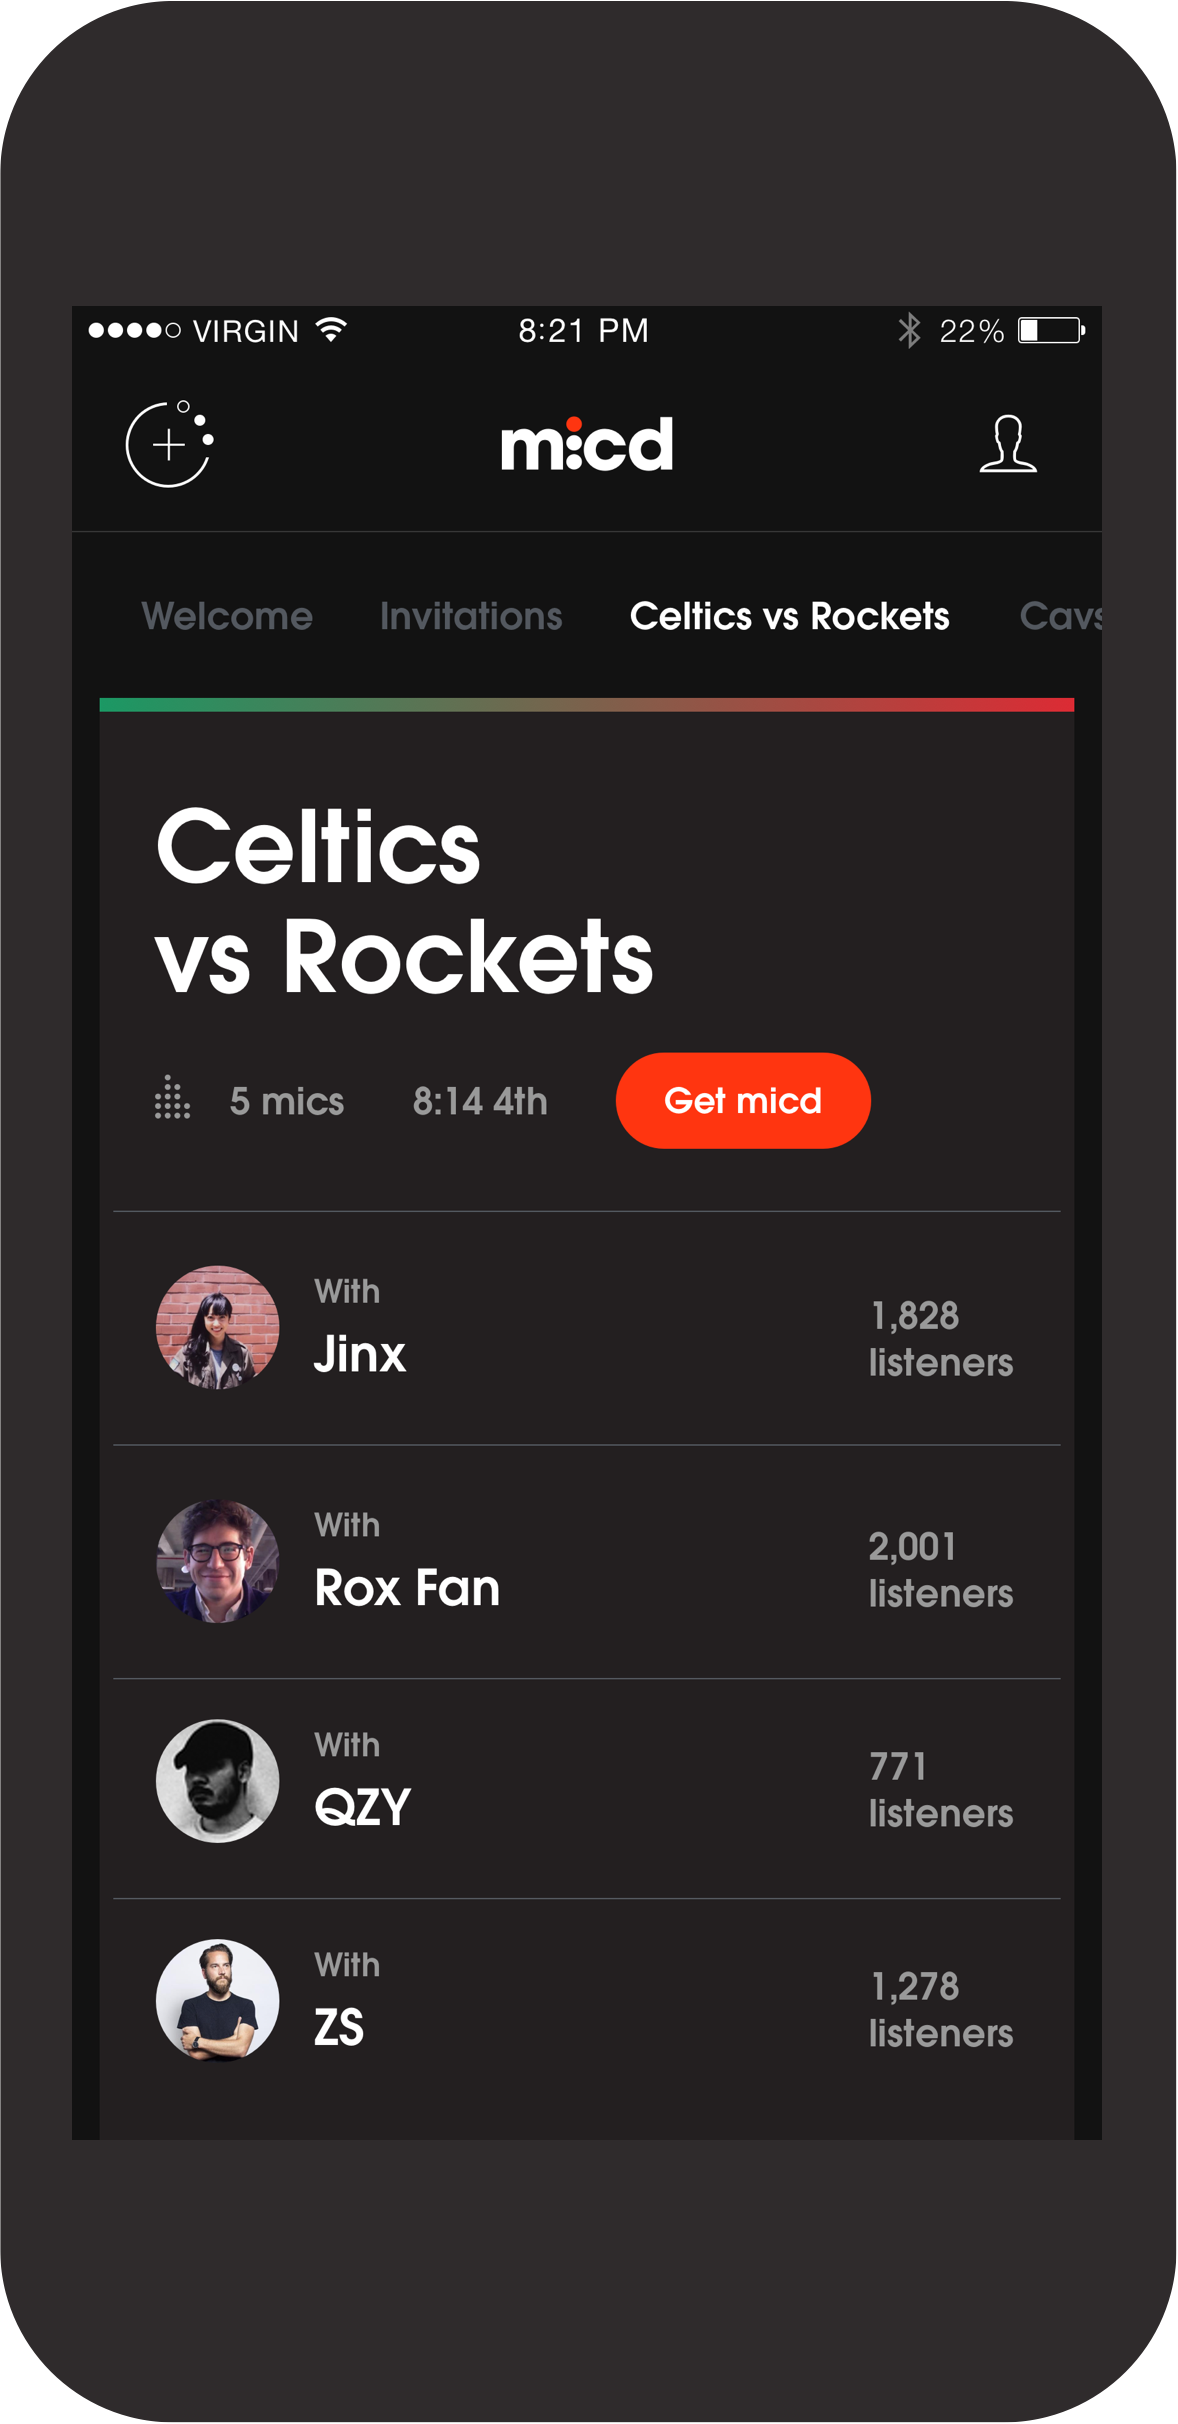Viewport: 1178px width, 2424px height.
Task: Open the Invitations tab
Action: point(471,616)
